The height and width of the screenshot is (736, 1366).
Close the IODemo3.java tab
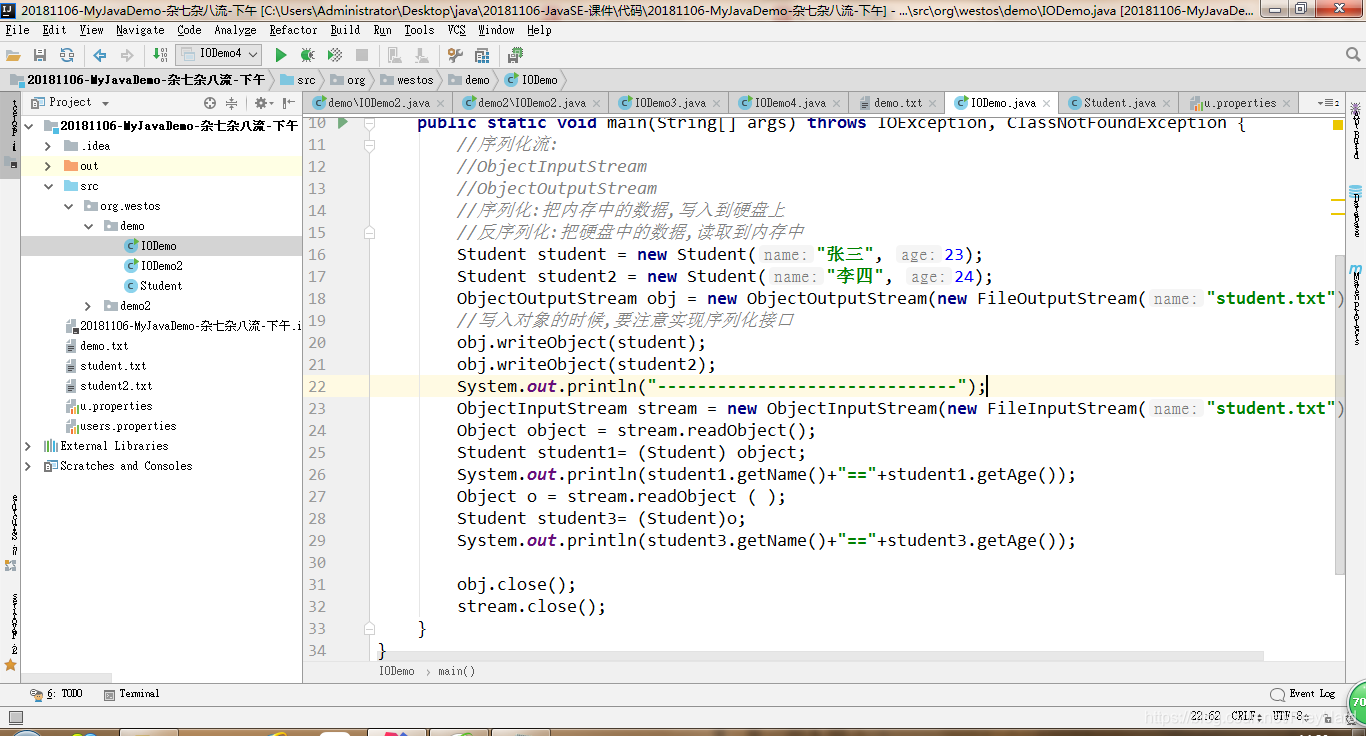pos(717,103)
